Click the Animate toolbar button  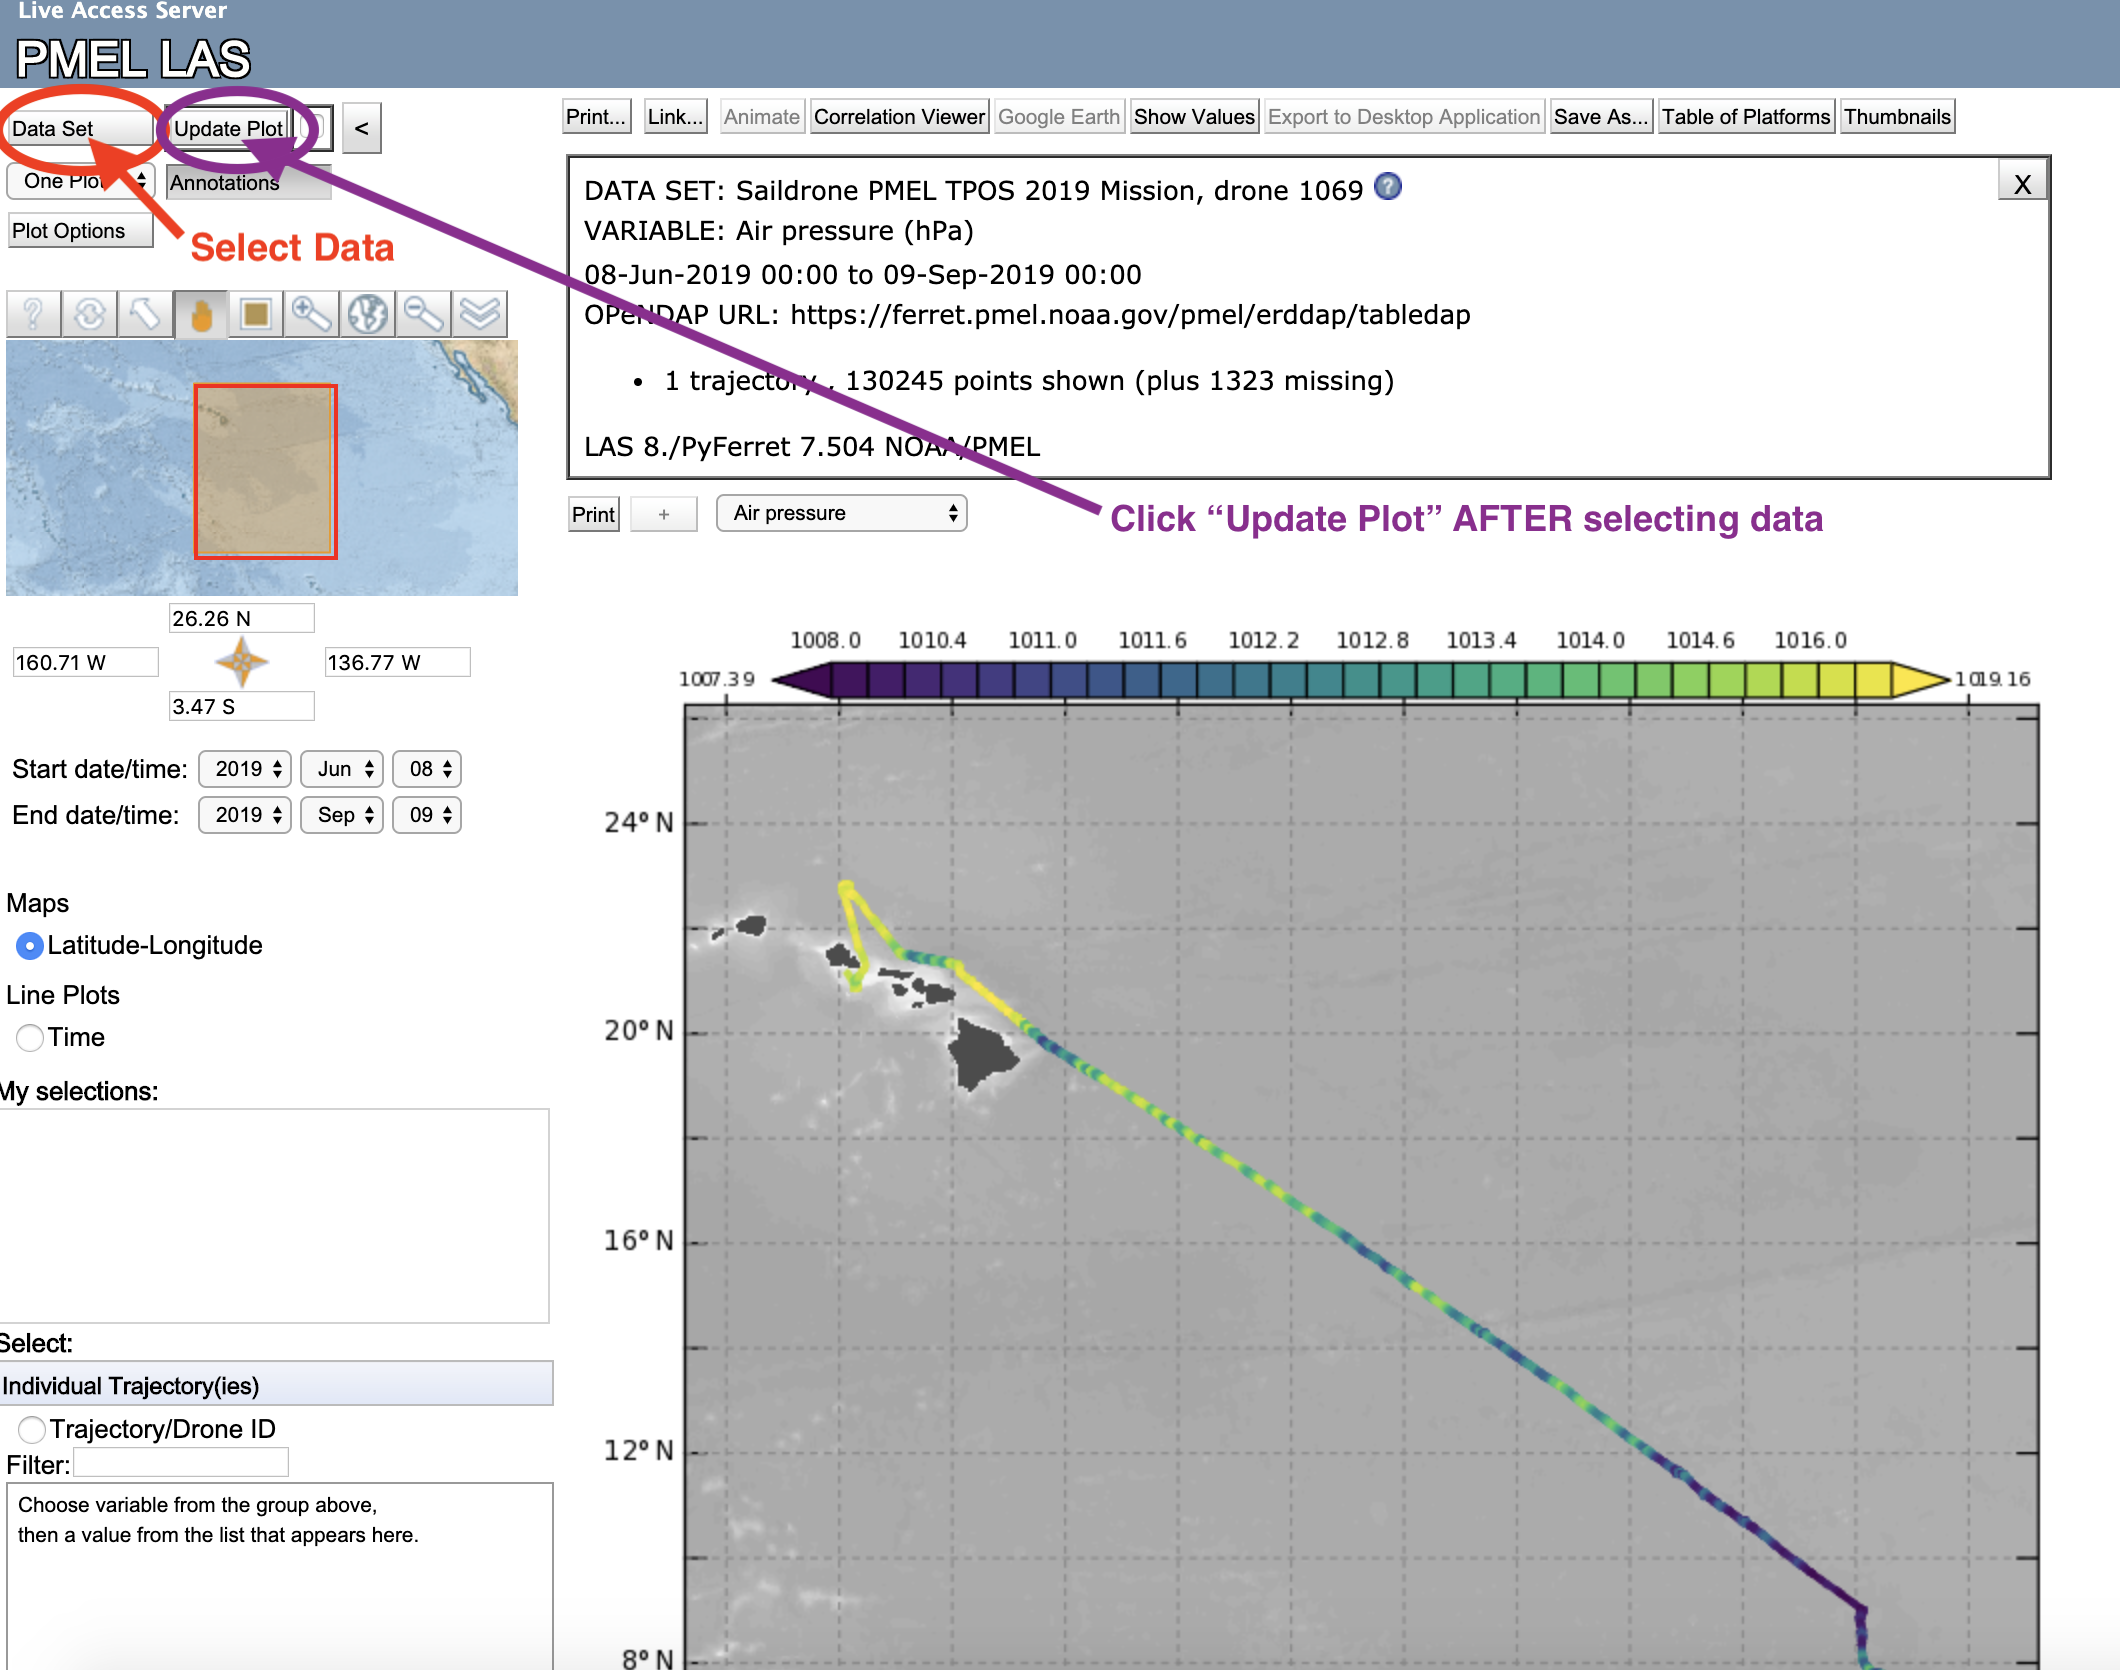(x=762, y=117)
